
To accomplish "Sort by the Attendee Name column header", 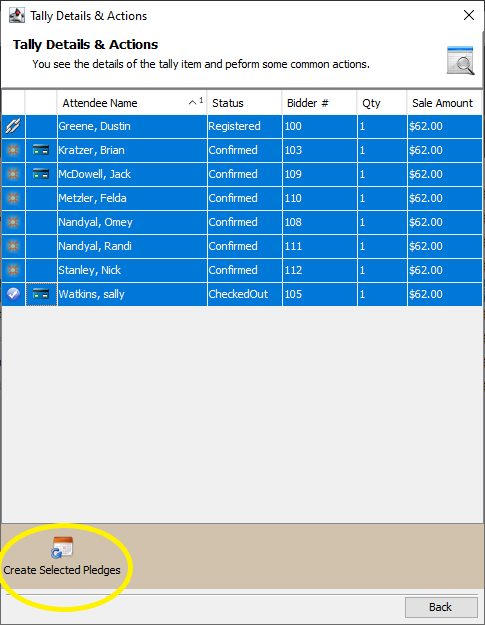I will click(132, 103).
